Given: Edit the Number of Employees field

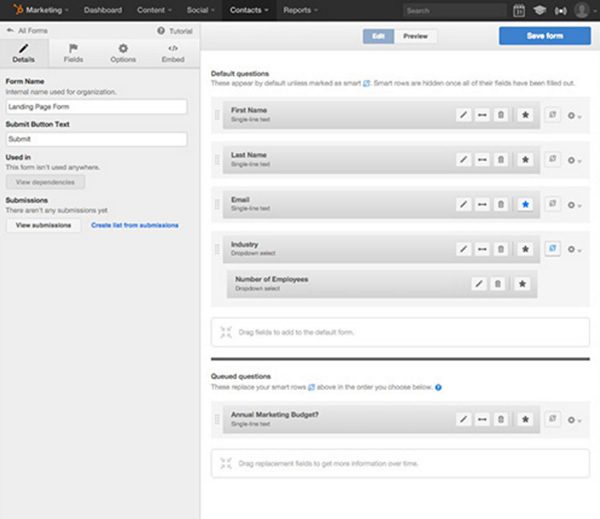Looking at the screenshot, I should [479, 284].
